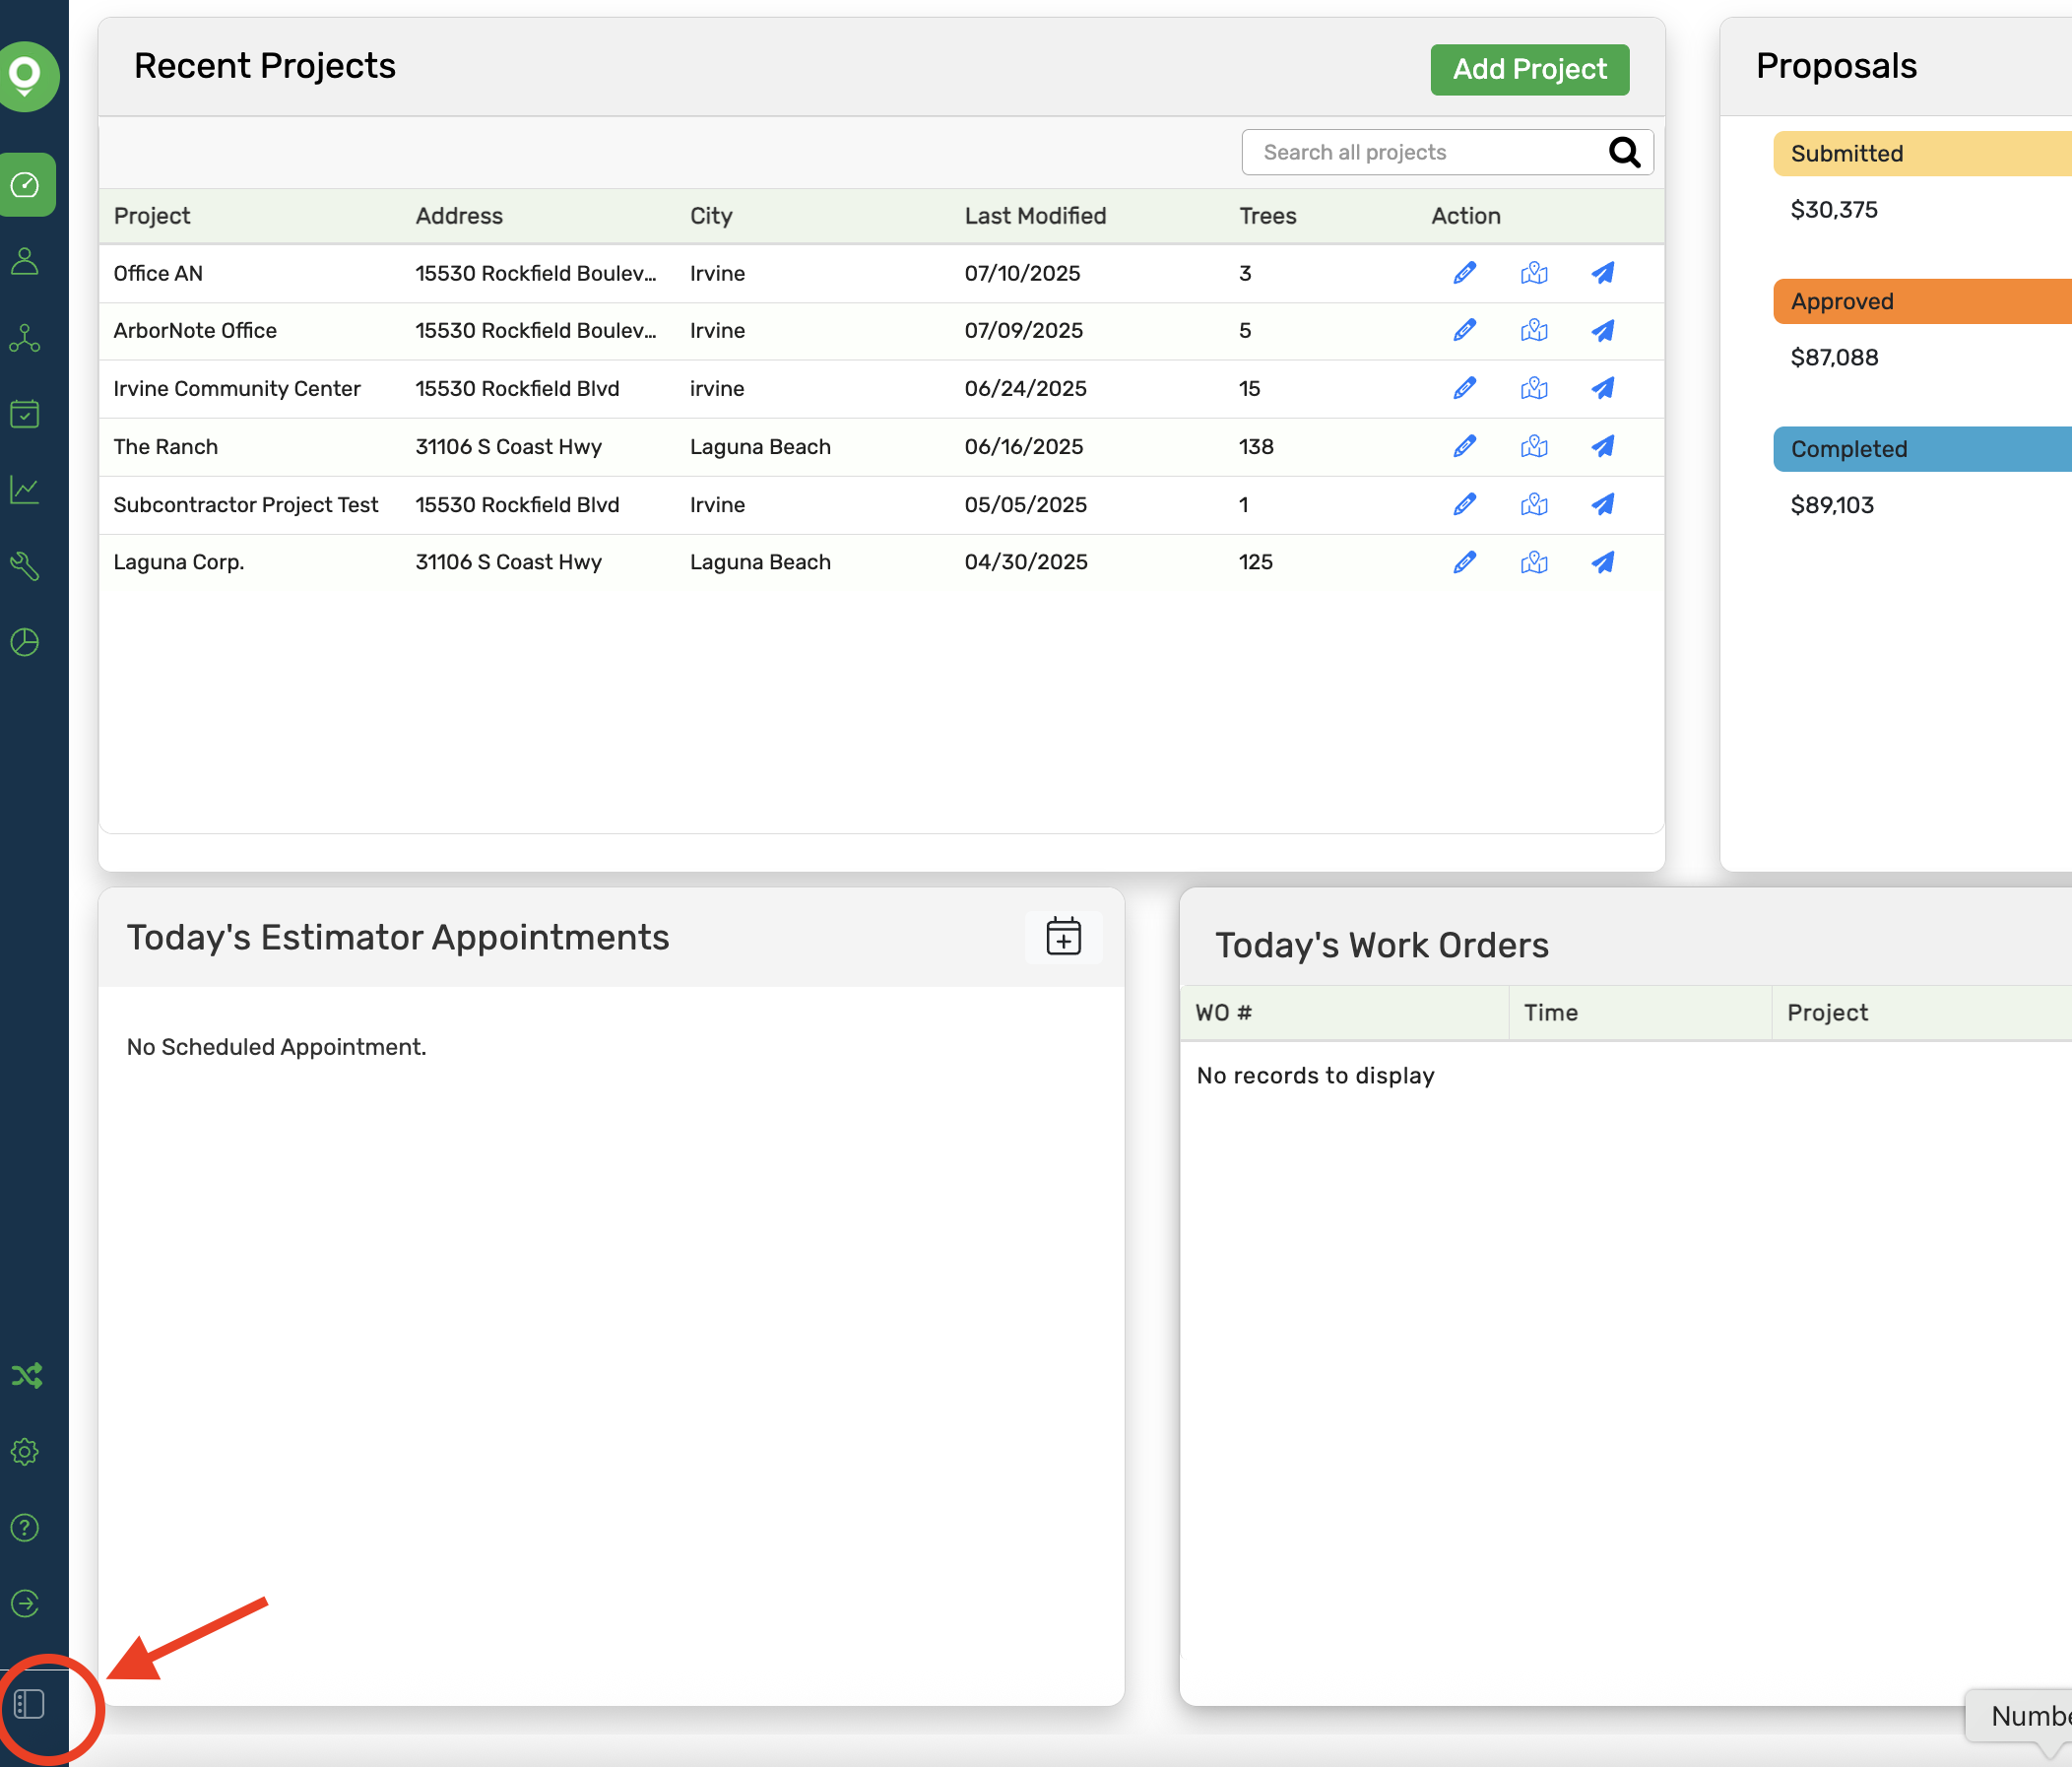Open the help question mark icon

pos(25,1528)
